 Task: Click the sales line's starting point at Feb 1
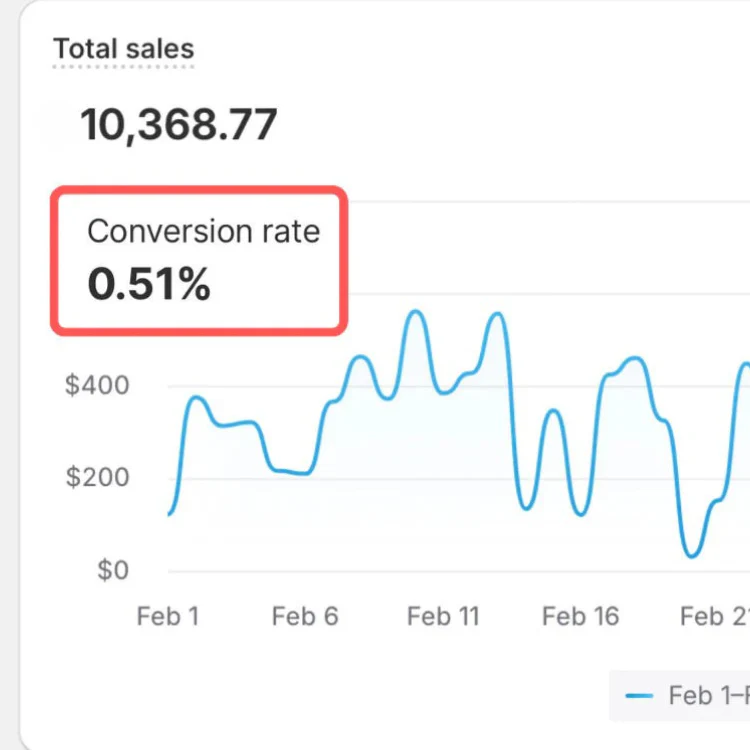pyautogui.click(x=169, y=514)
